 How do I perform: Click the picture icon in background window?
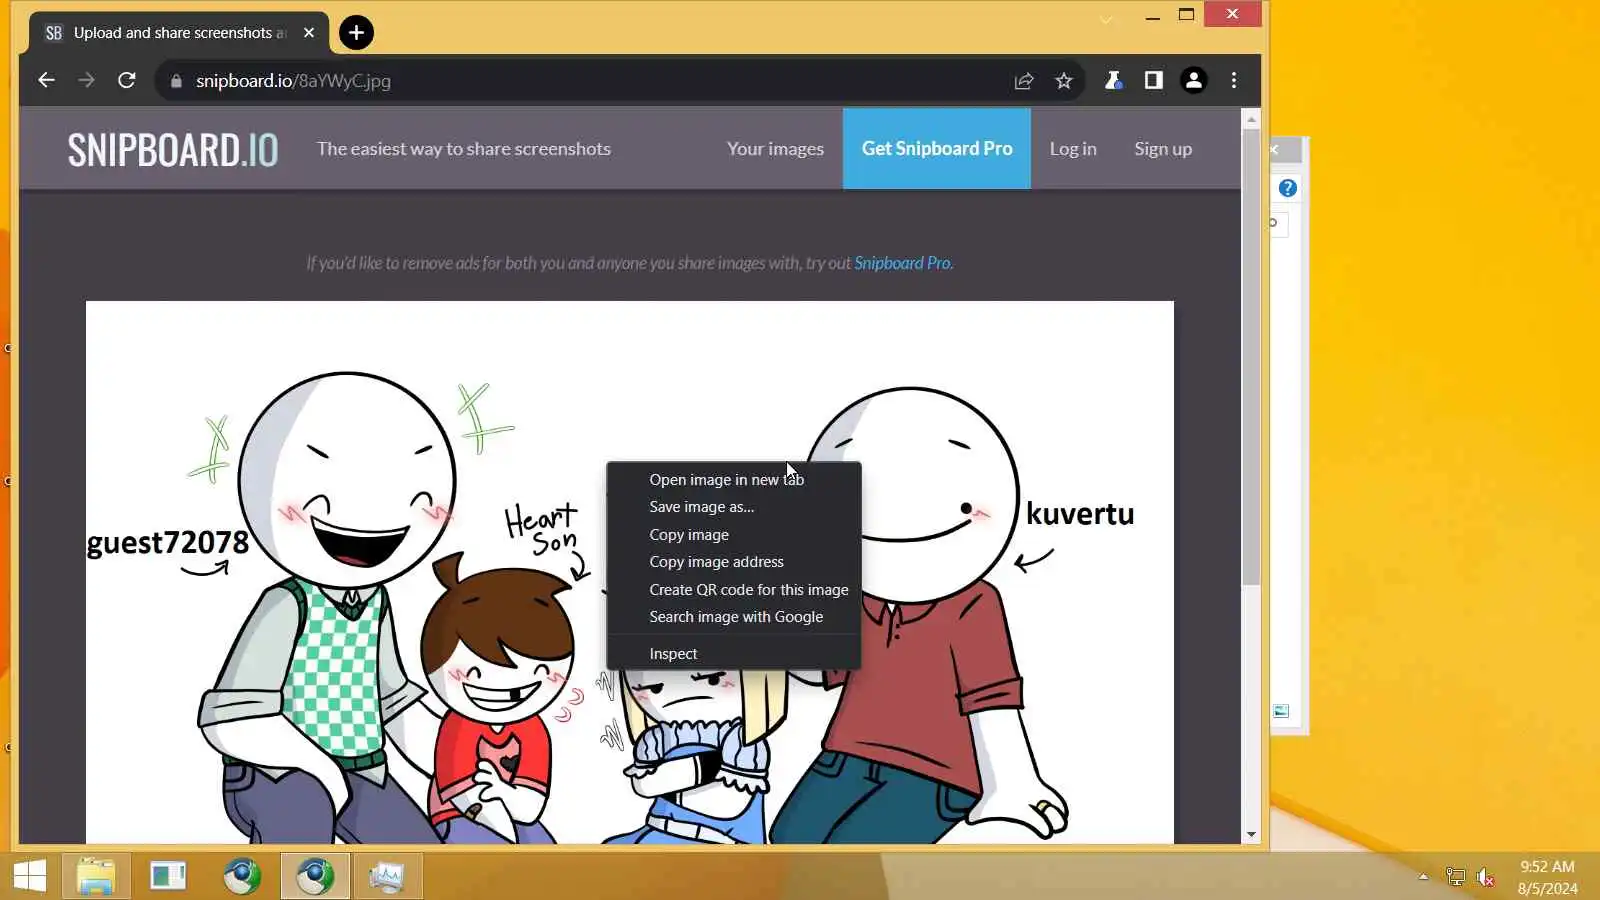[1281, 711]
